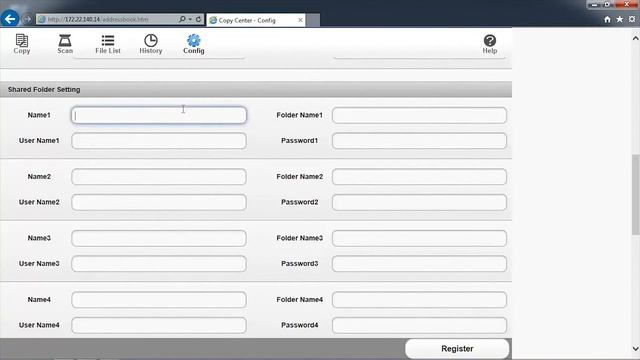
Task: Click the Password2 input field
Action: [419, 202]
